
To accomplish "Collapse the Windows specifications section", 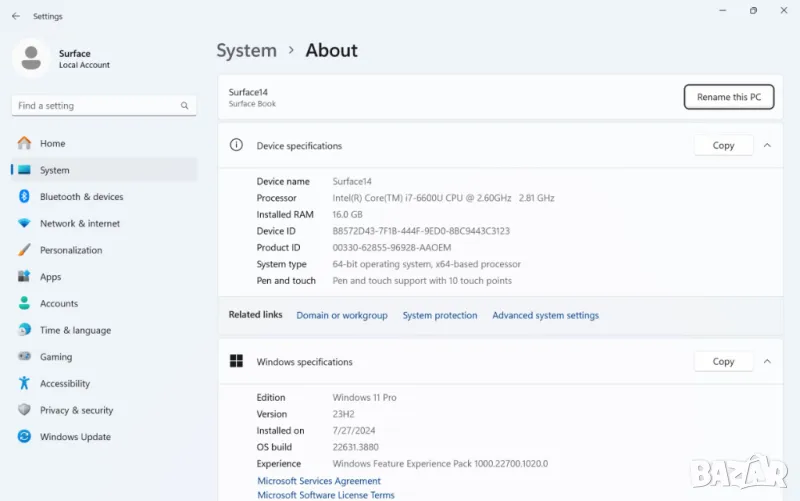I will point(767,362).
